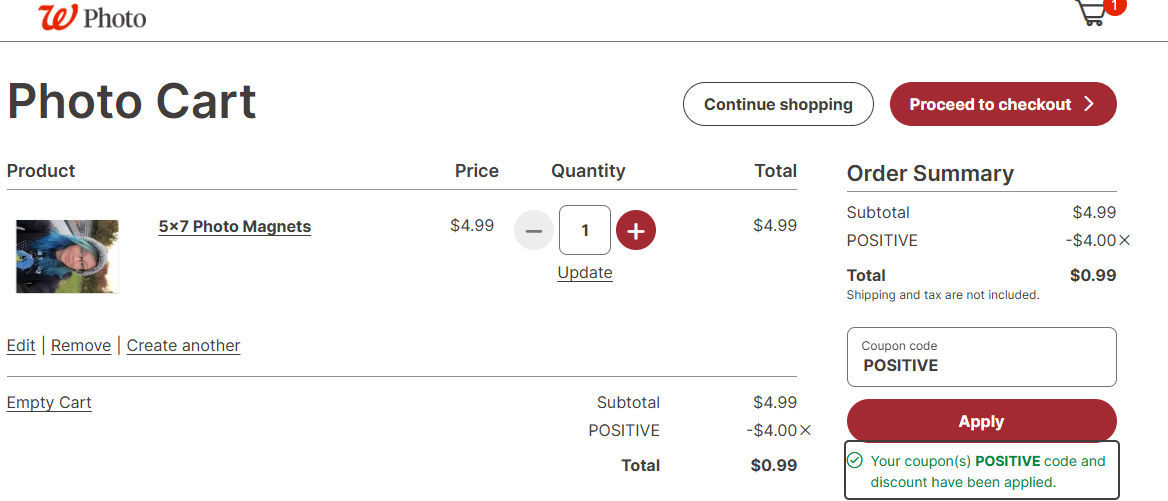Increase quantity with the plus button

click(636, 231)
